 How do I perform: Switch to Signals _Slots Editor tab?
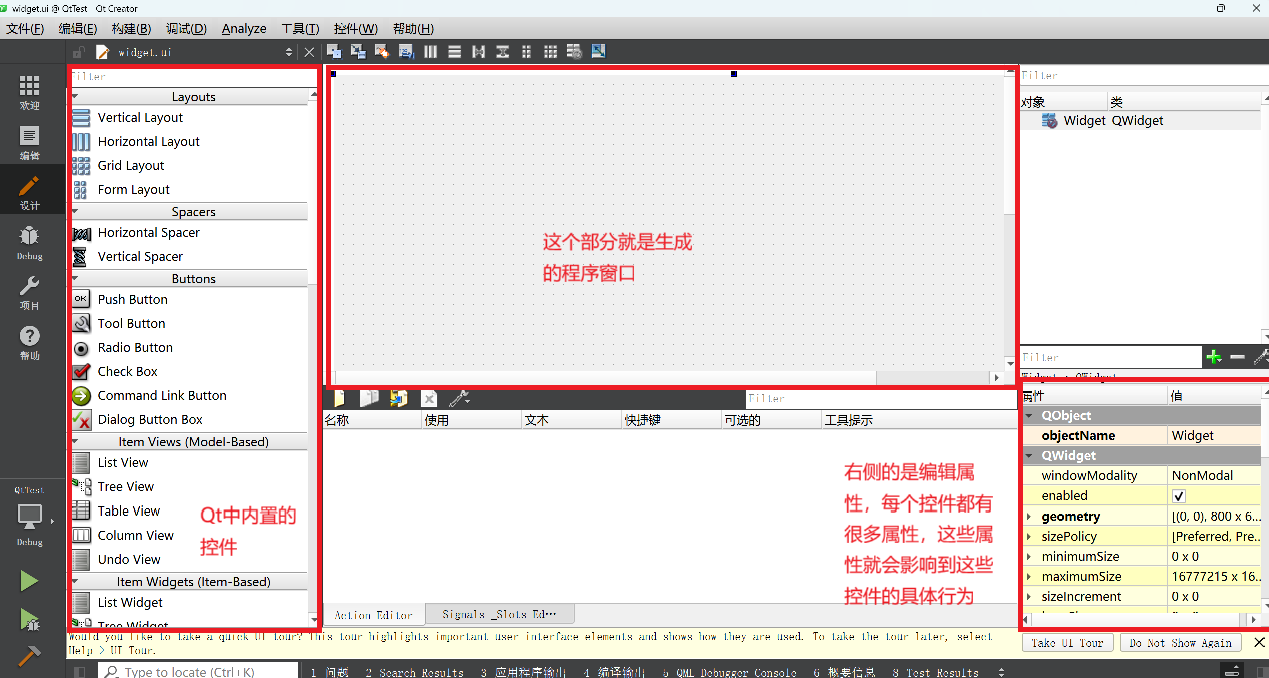(x=499, y=615)
